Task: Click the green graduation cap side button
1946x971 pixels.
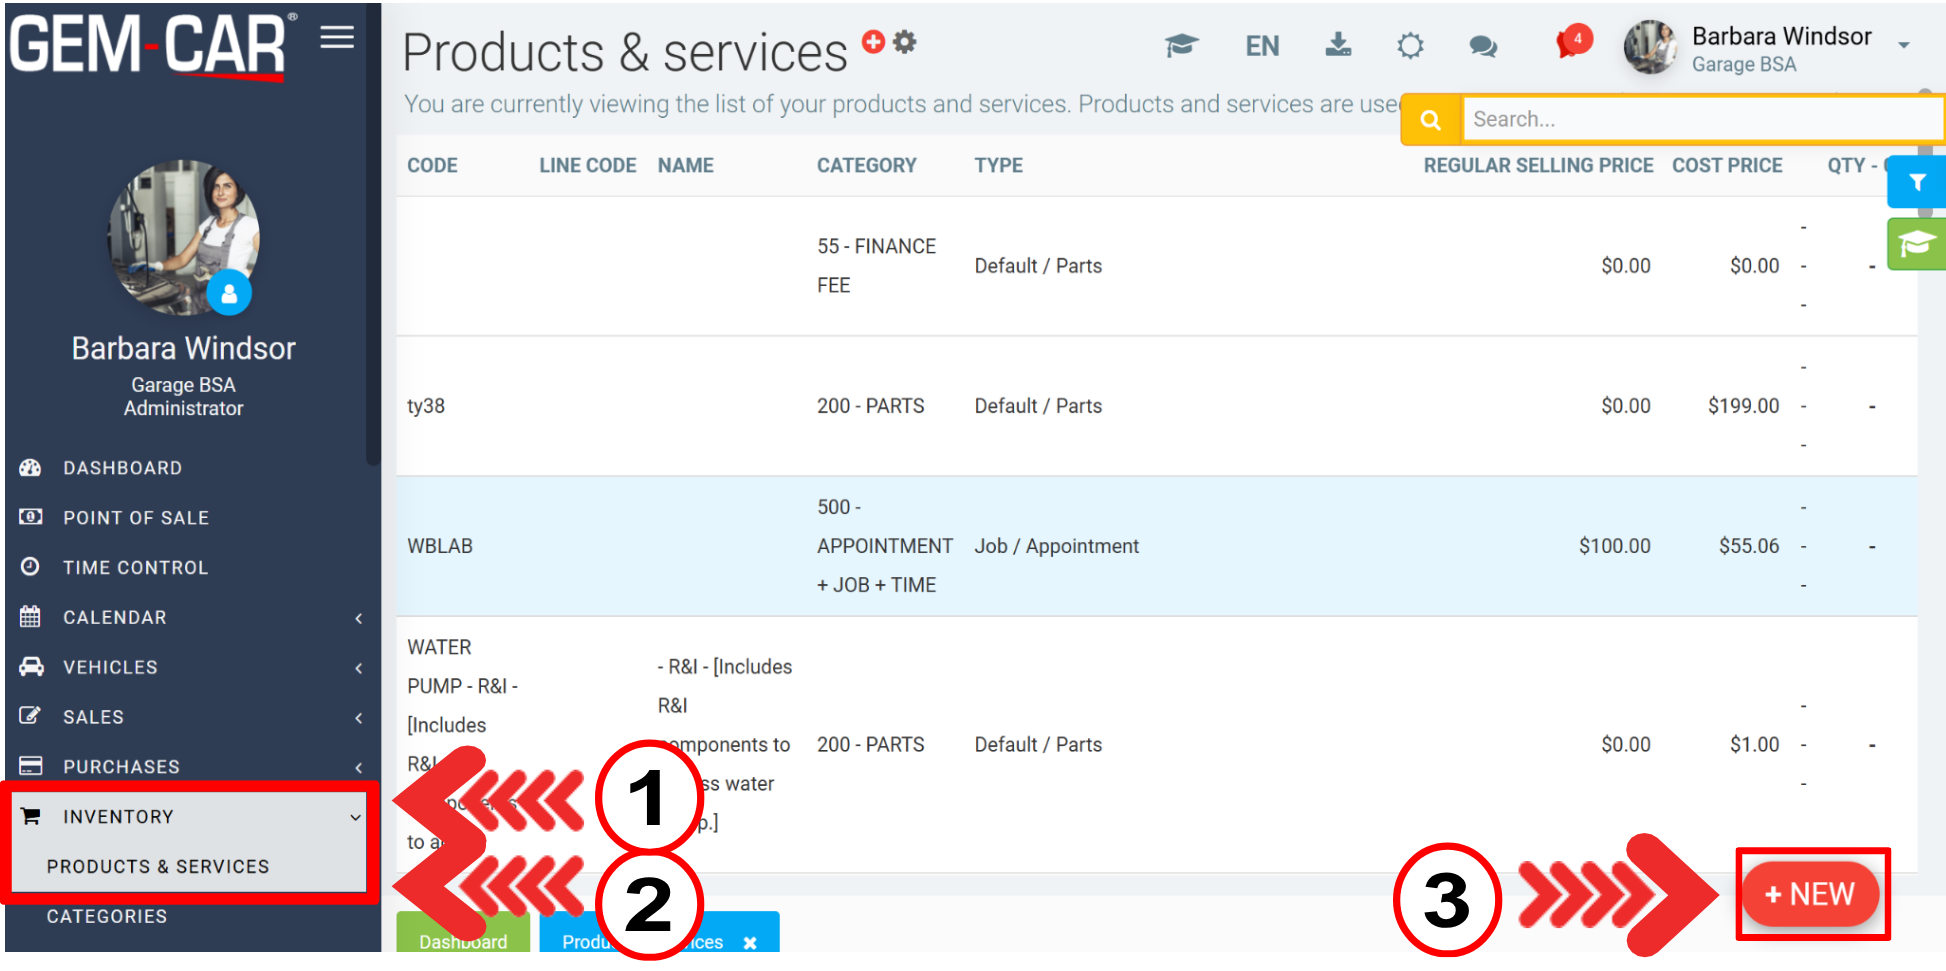Action: [1916, 244]
